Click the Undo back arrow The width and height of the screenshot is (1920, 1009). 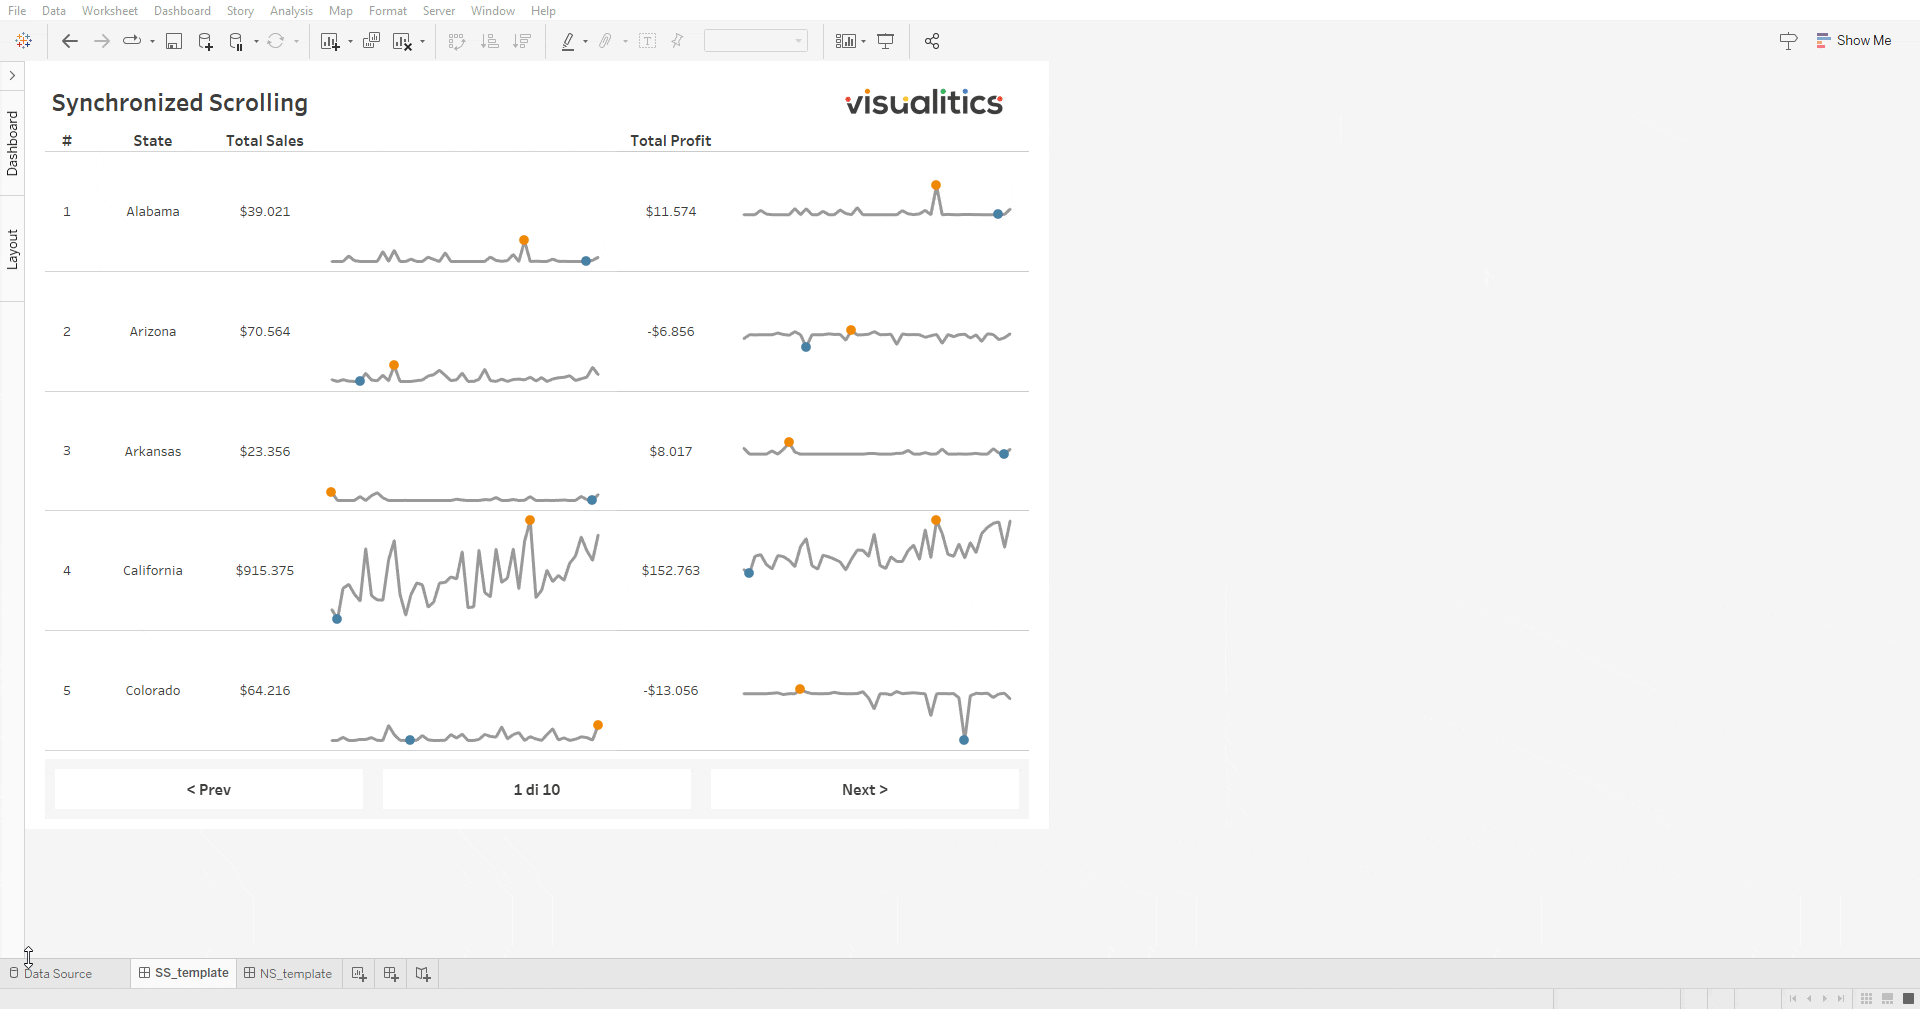tap(69, 41)
